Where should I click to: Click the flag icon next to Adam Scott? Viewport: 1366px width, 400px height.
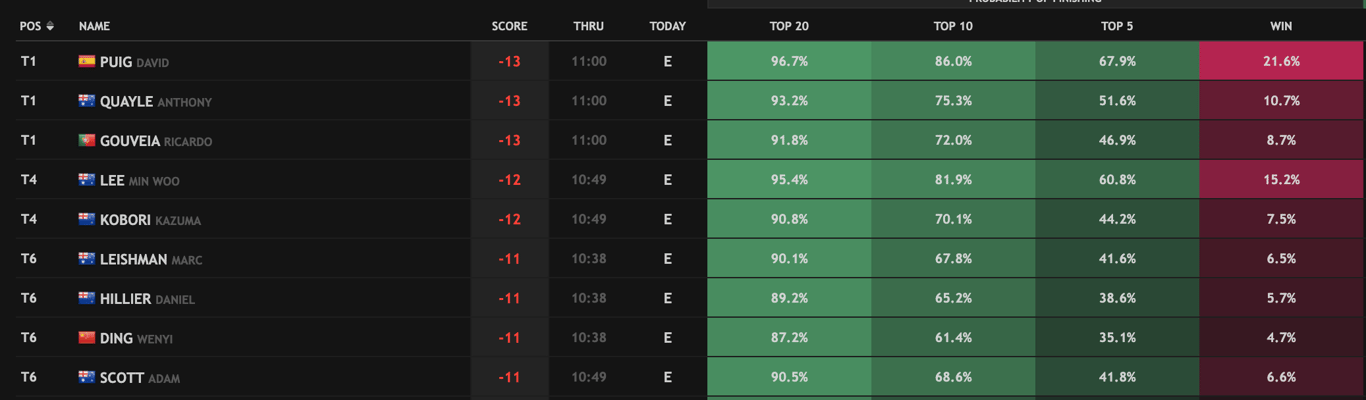coord(87,378)
